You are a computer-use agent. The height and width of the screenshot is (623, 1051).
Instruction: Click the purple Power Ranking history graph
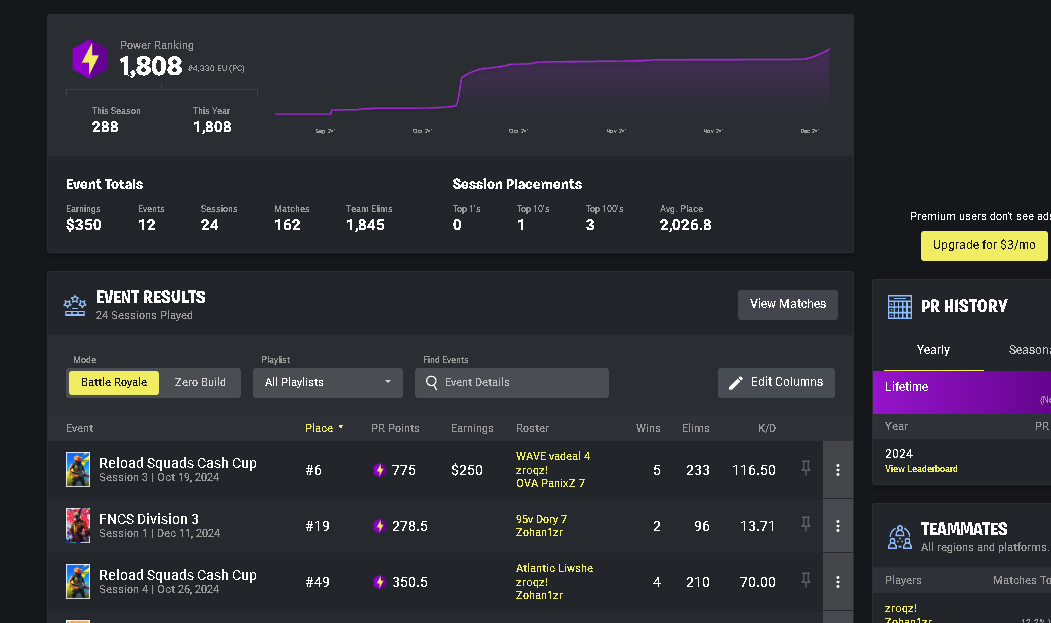tap(552, 84)
